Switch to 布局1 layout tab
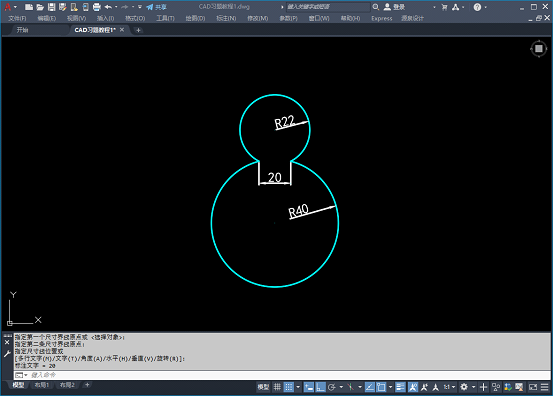The height and width of the screenshot is (396, 553). pyautogui.click(x=42, y=385)
